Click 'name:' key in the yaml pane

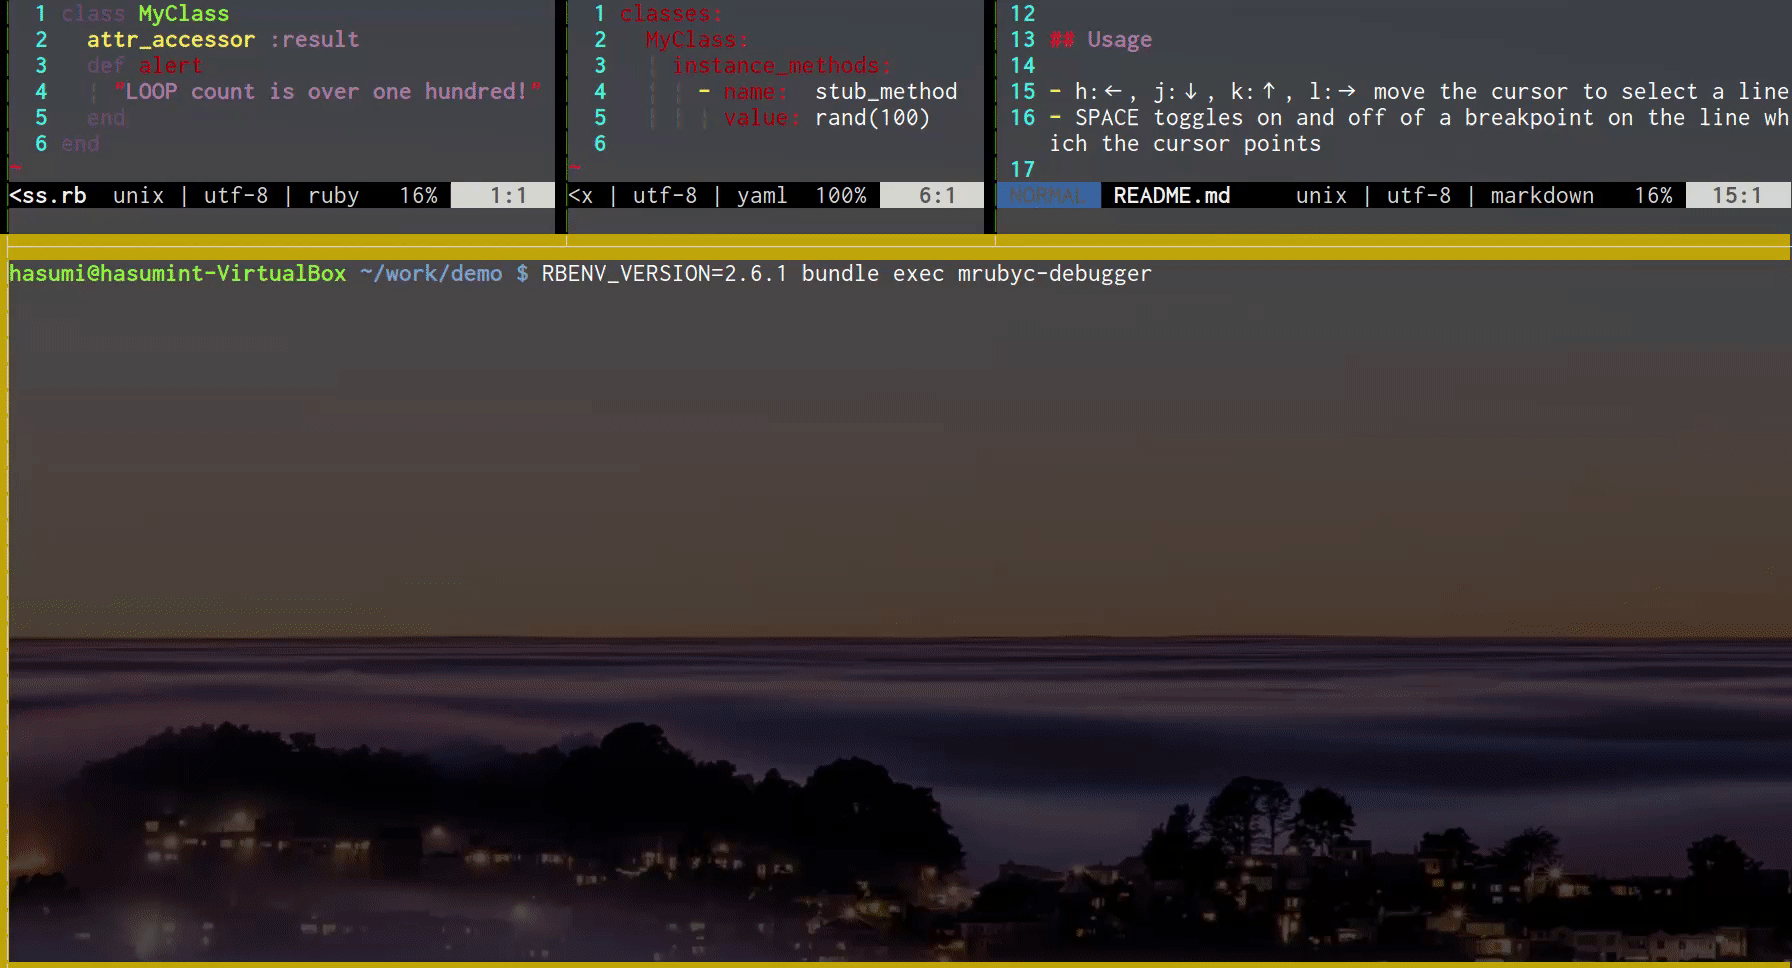755,92
